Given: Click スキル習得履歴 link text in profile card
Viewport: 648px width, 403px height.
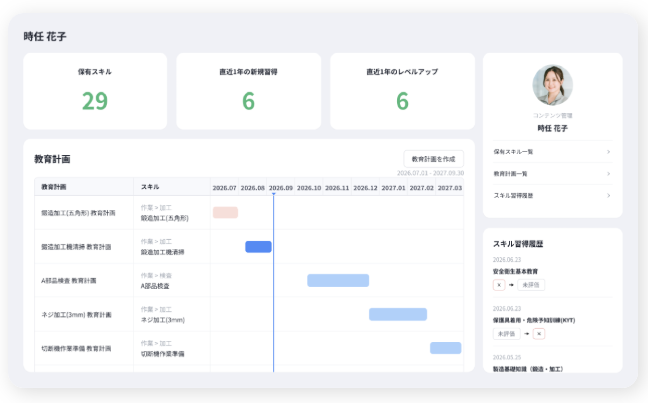Looking at the screenshot, I should point(513,196).
